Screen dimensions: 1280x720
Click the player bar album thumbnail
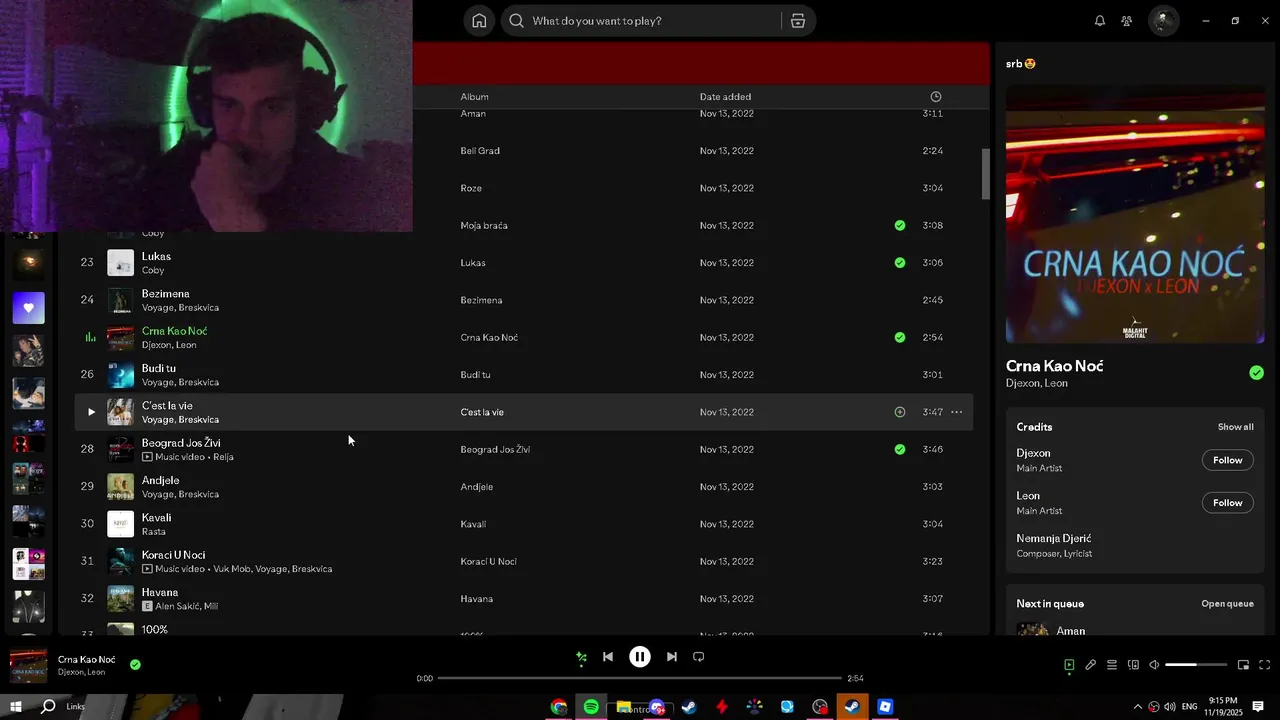pos(28,667)
